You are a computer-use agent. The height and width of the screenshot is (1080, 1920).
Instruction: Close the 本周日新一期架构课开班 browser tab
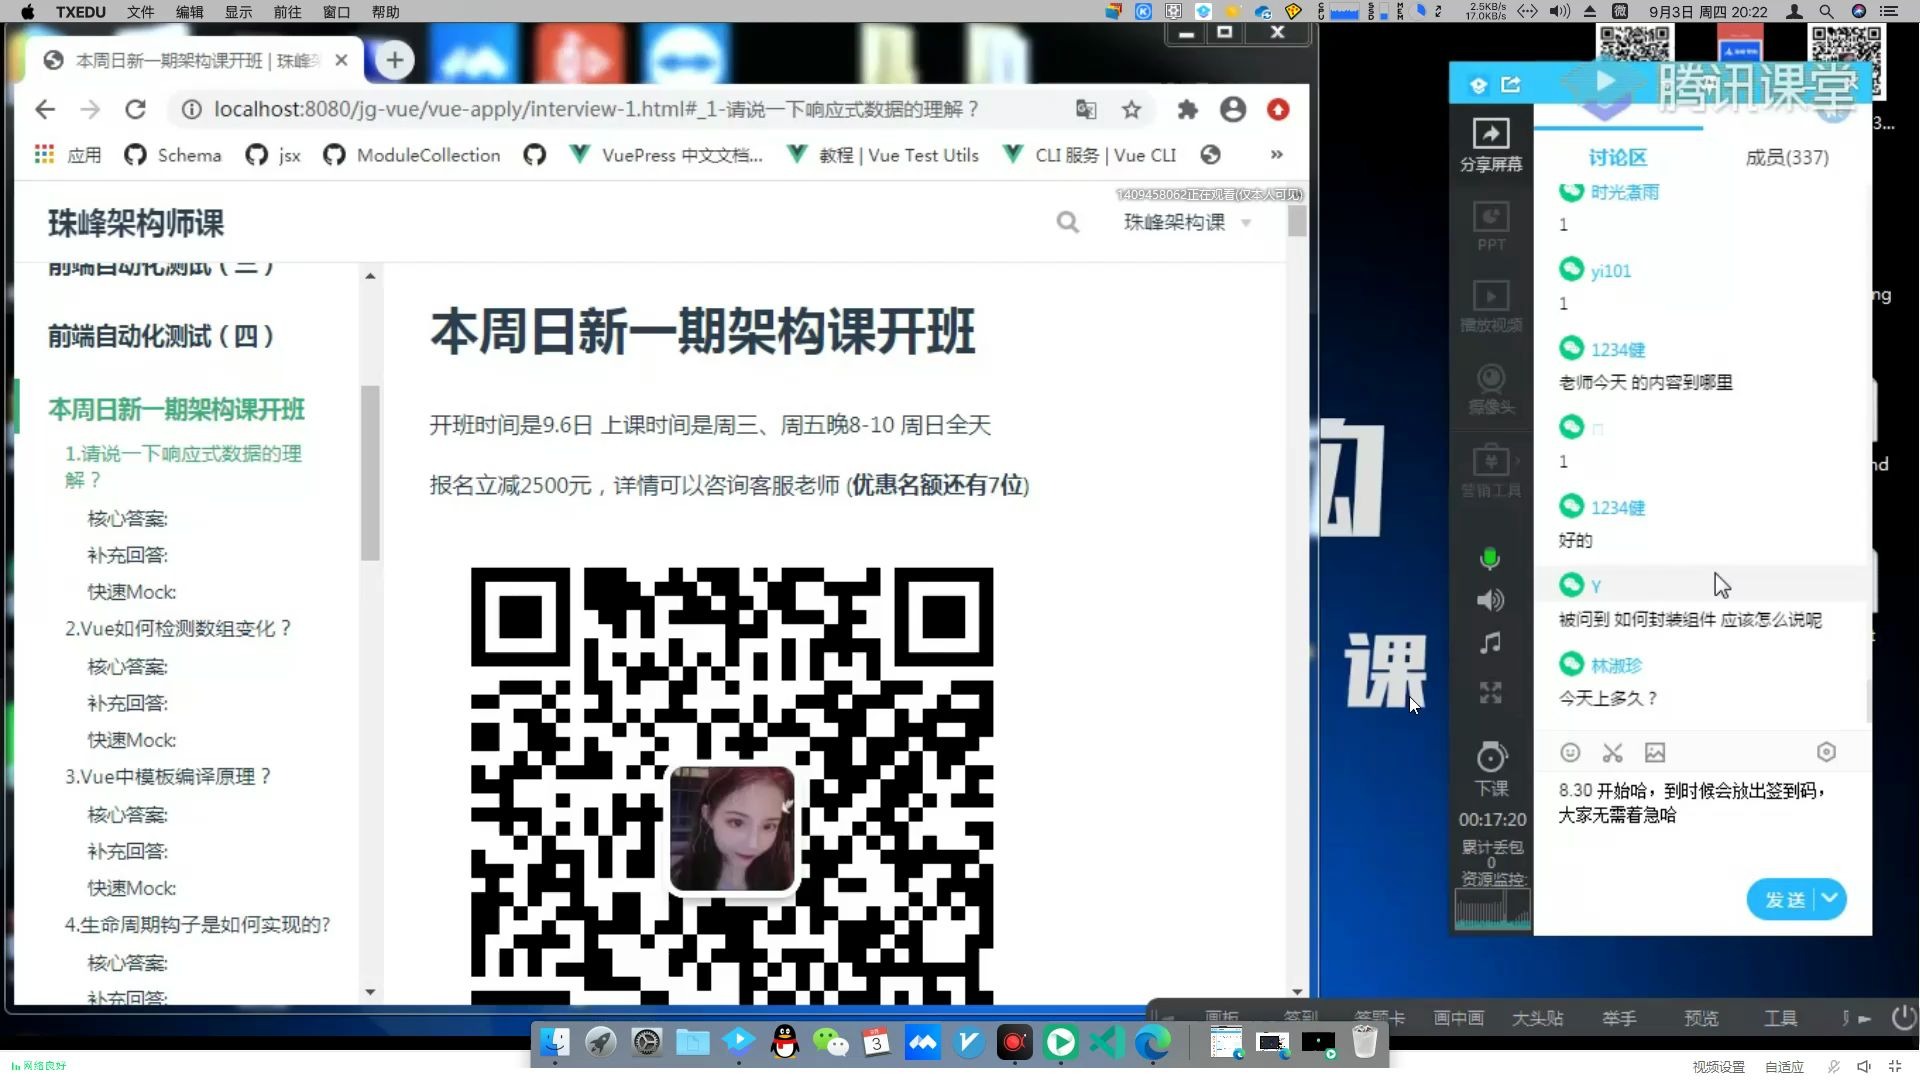click(x=341, y=60)
